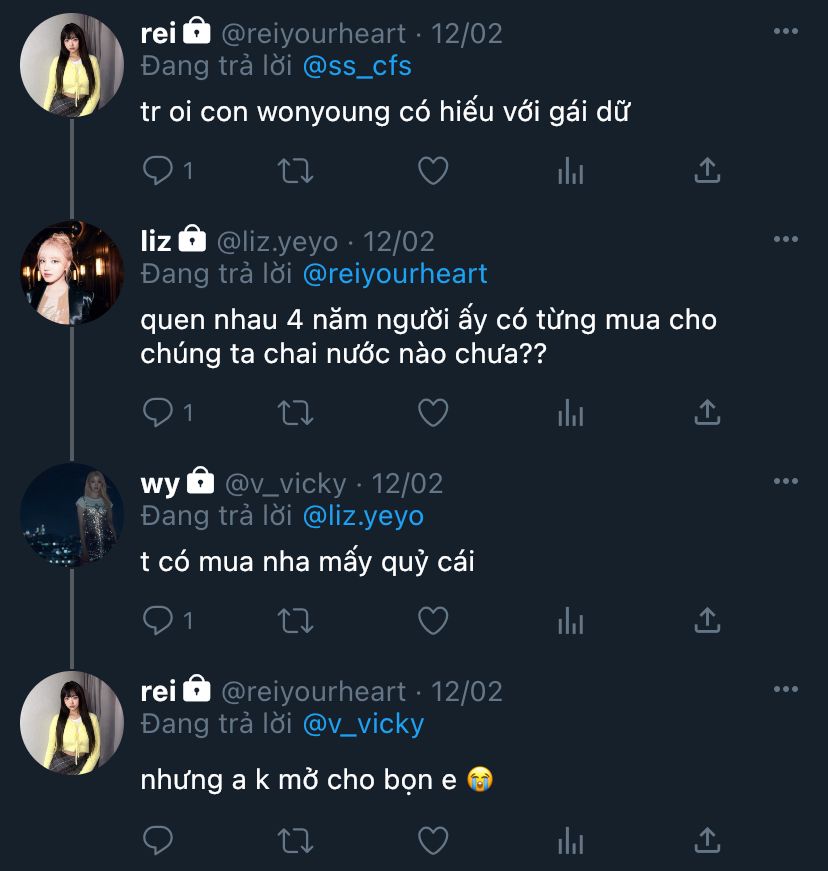Retweet liz's reply to @reiyourheart
The width and height of the screenshot is (828, 871).
(295, 412)
